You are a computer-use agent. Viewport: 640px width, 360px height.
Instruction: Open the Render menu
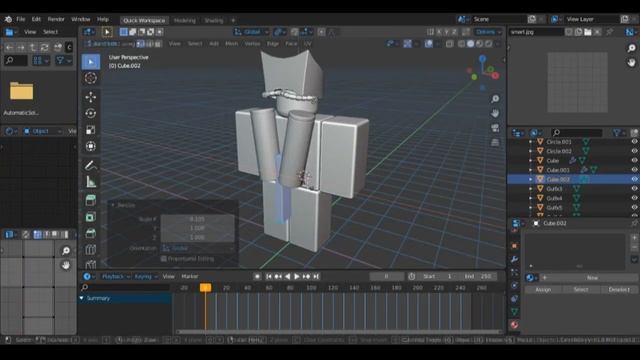56,19
